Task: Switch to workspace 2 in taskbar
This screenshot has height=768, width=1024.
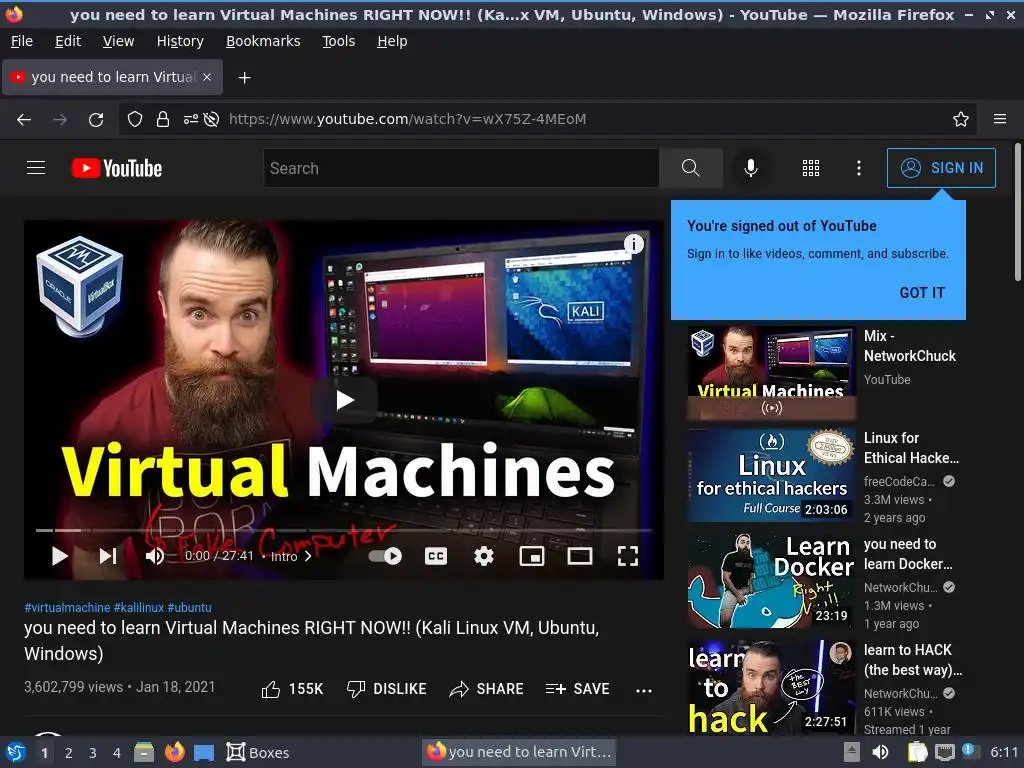Action: (x=69, y=753)
